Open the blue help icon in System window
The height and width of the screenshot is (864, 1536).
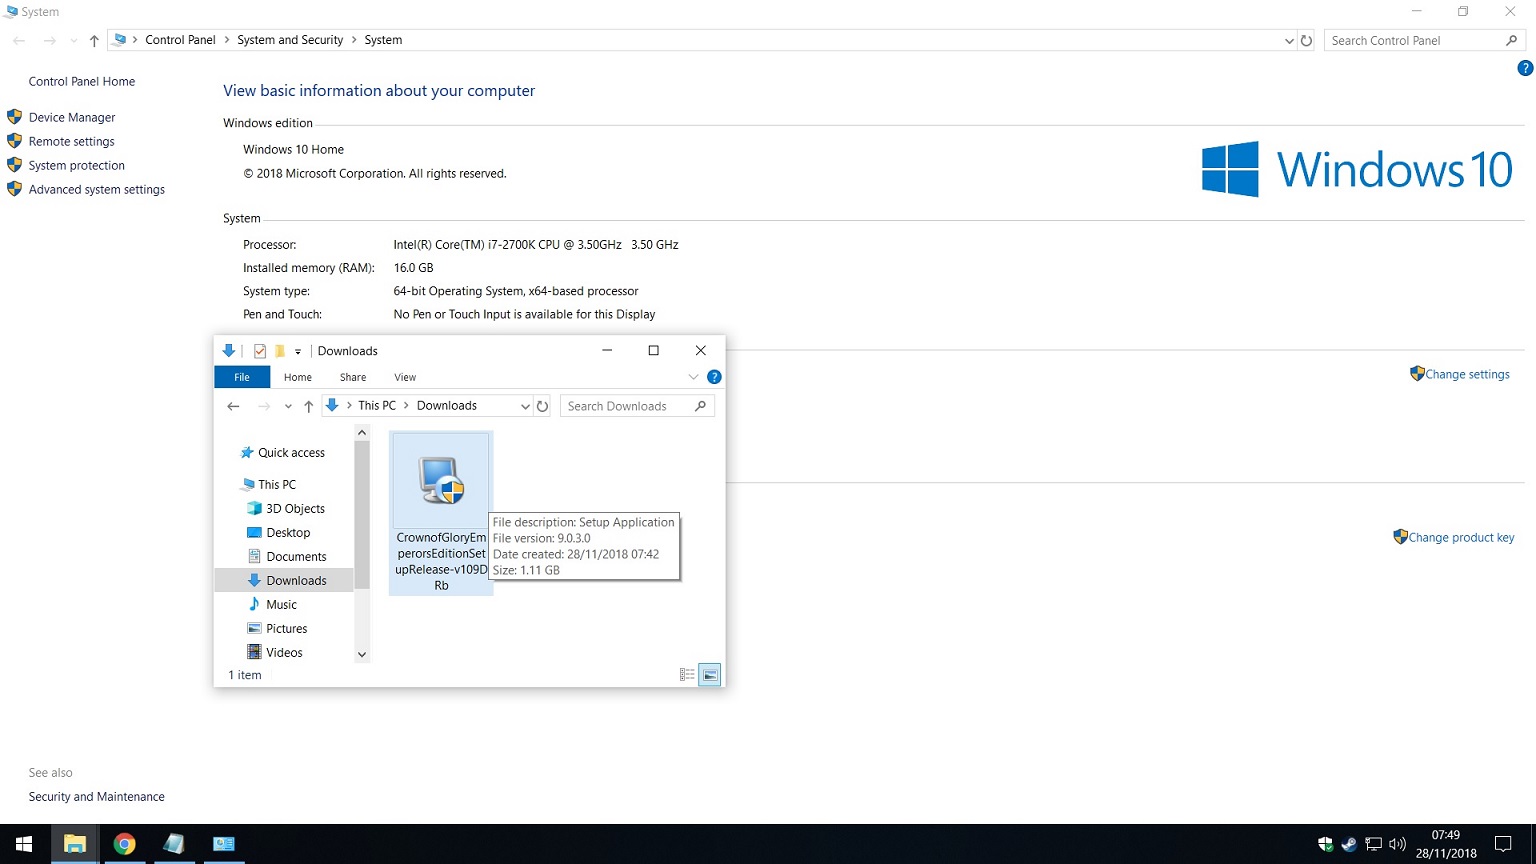1525,68
